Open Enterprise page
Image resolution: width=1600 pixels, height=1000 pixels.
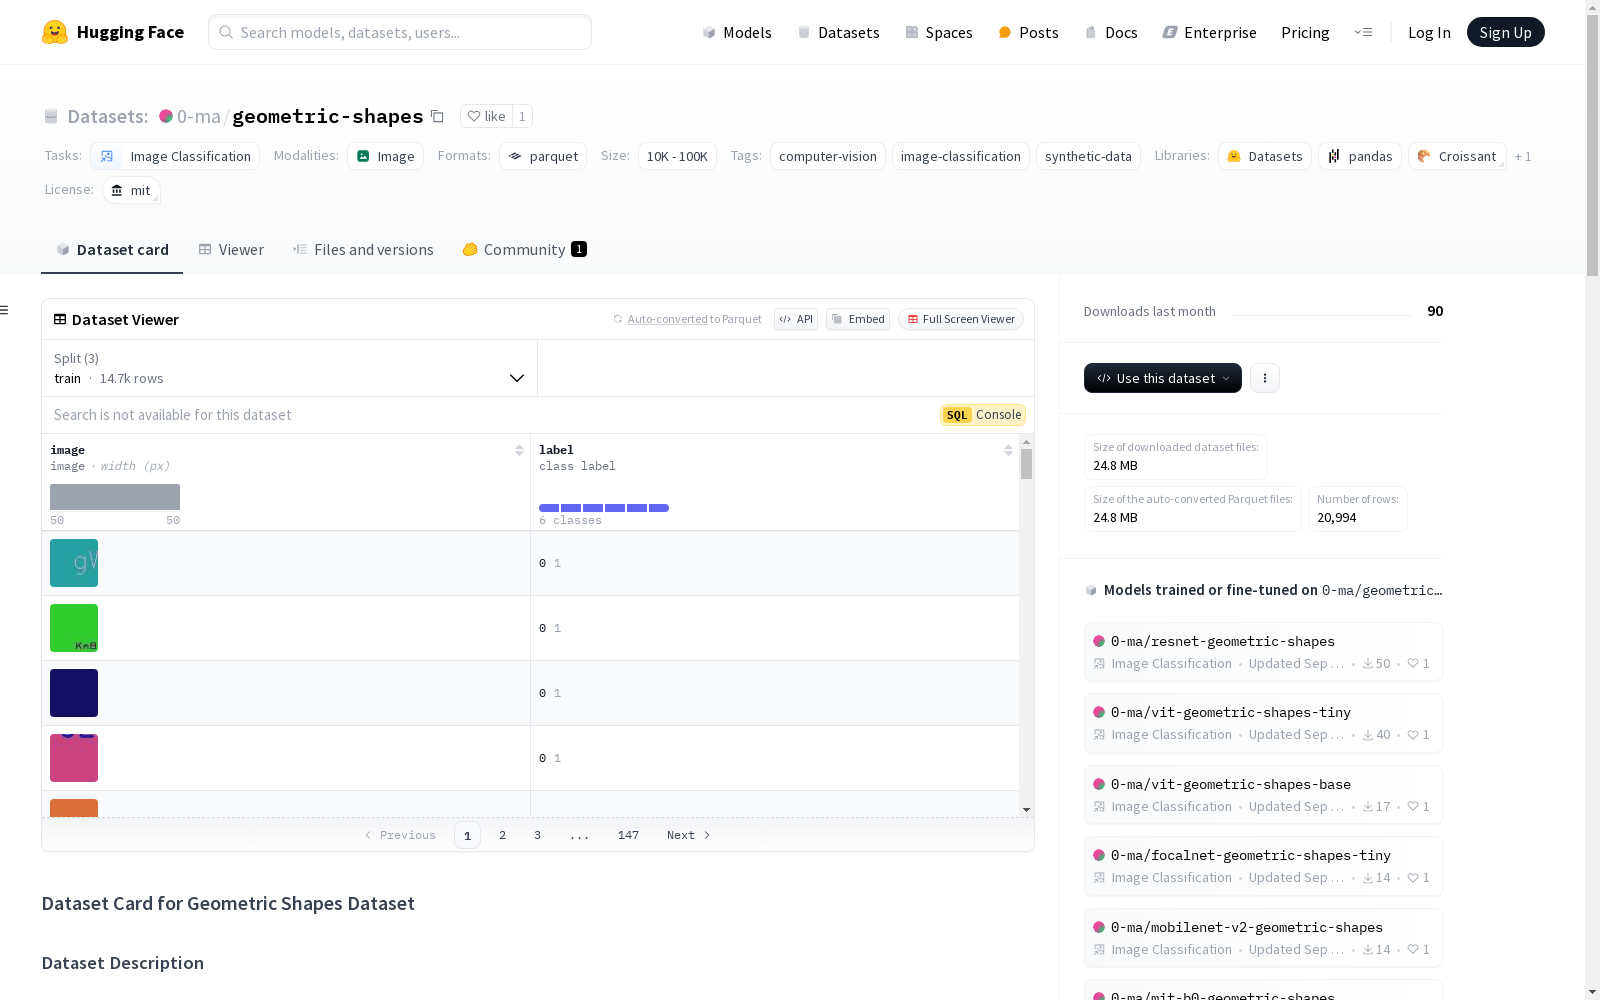(1209, 32)
